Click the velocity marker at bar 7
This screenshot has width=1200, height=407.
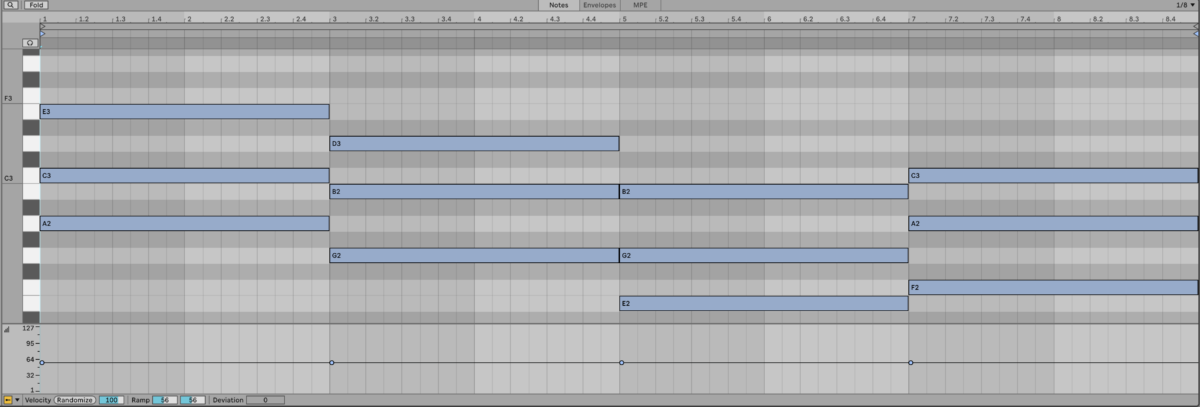(x=911, y=362)
